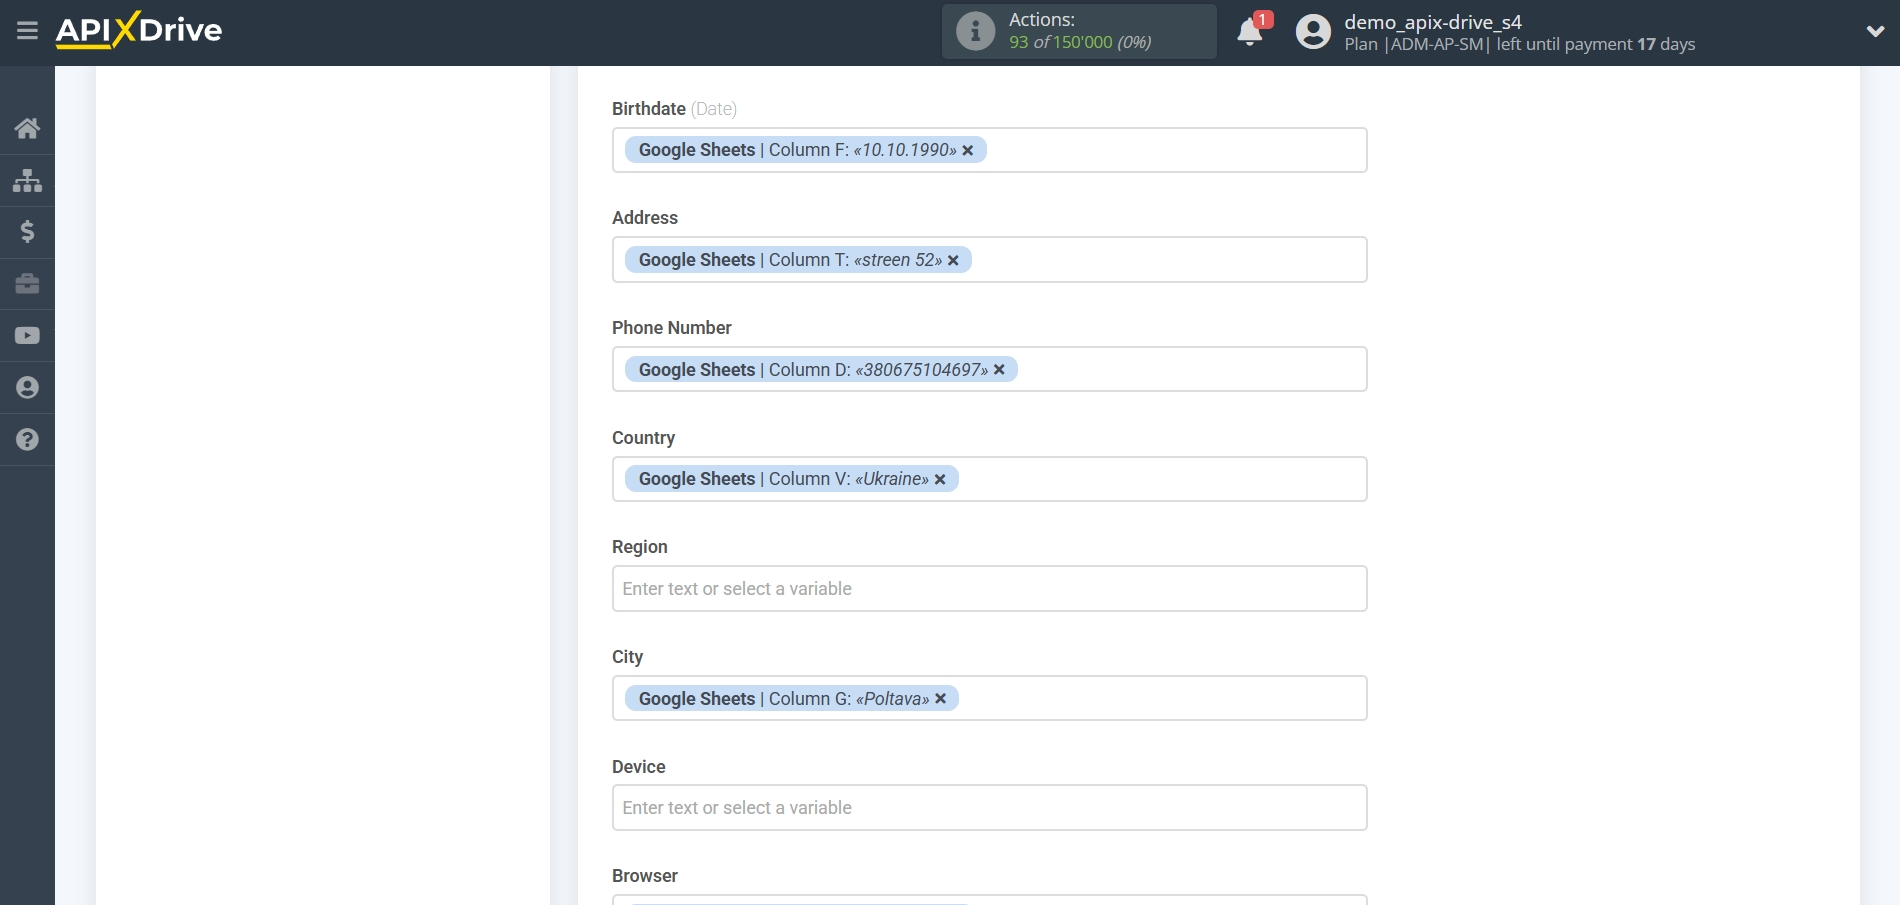View notifications bell

click(1249, 32)
